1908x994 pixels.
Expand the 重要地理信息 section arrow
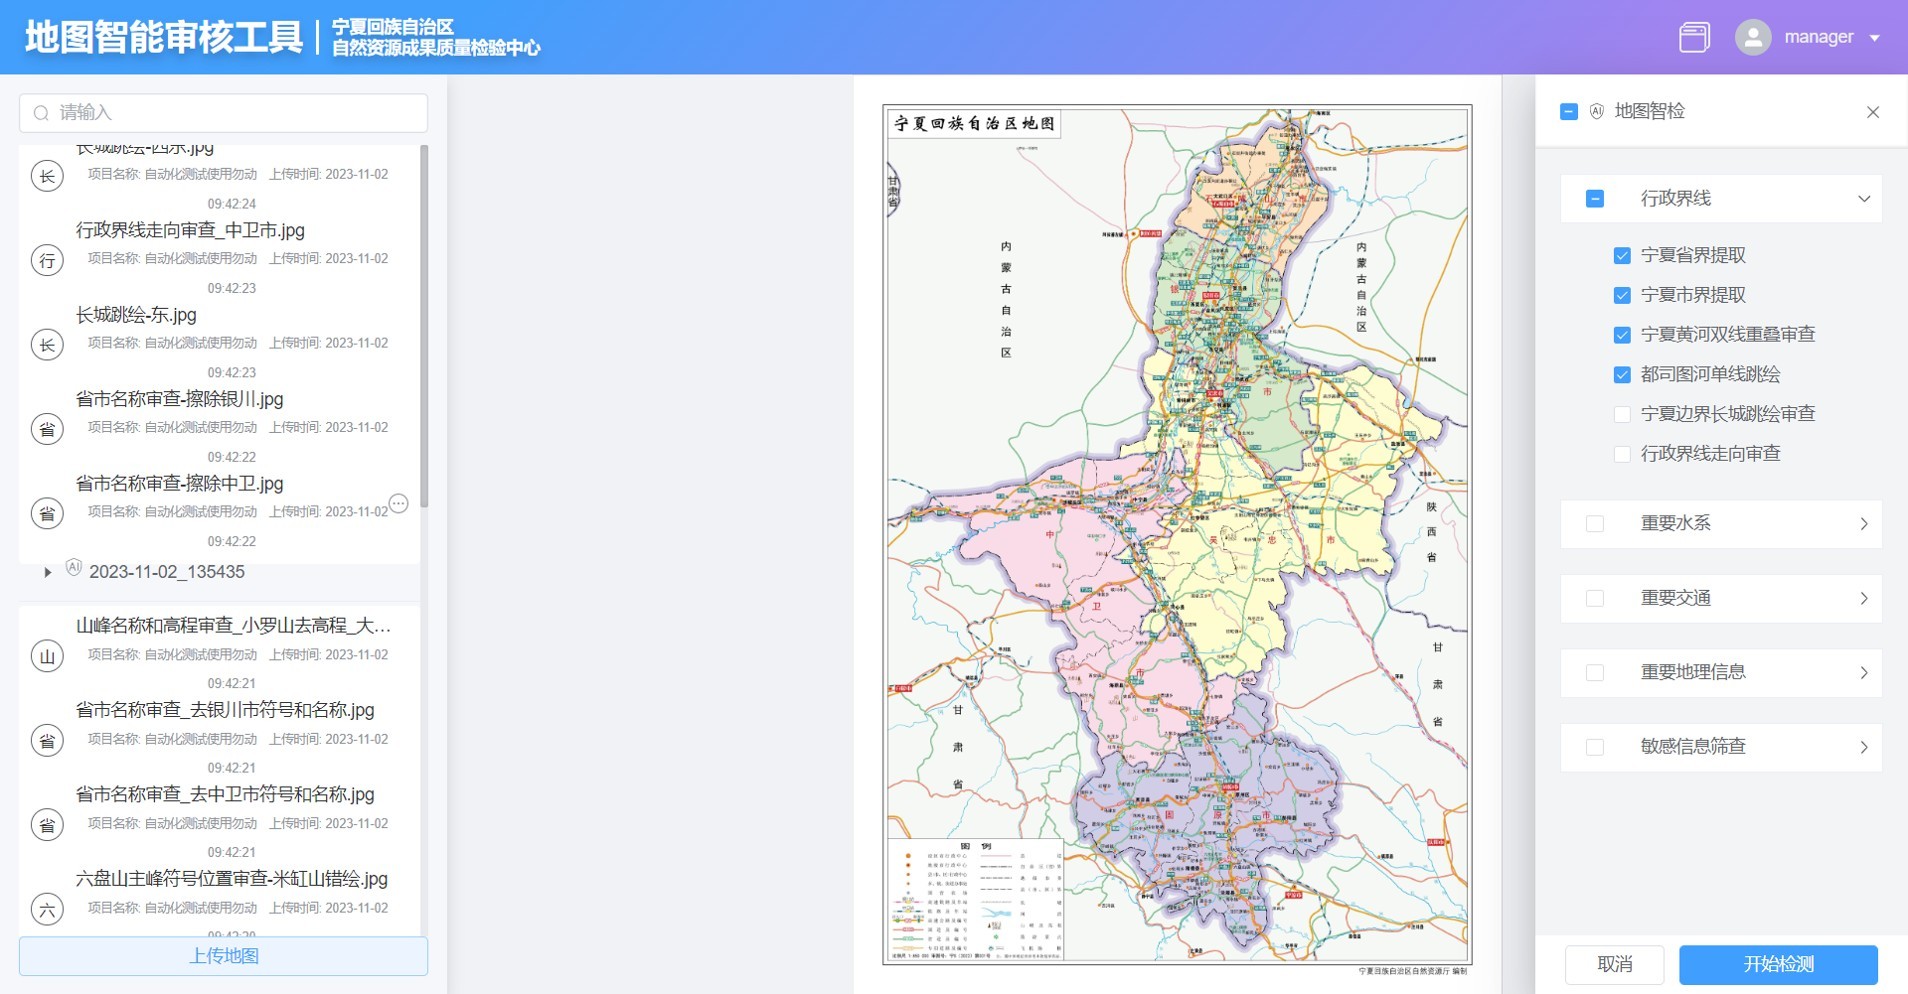[1864, 673]
